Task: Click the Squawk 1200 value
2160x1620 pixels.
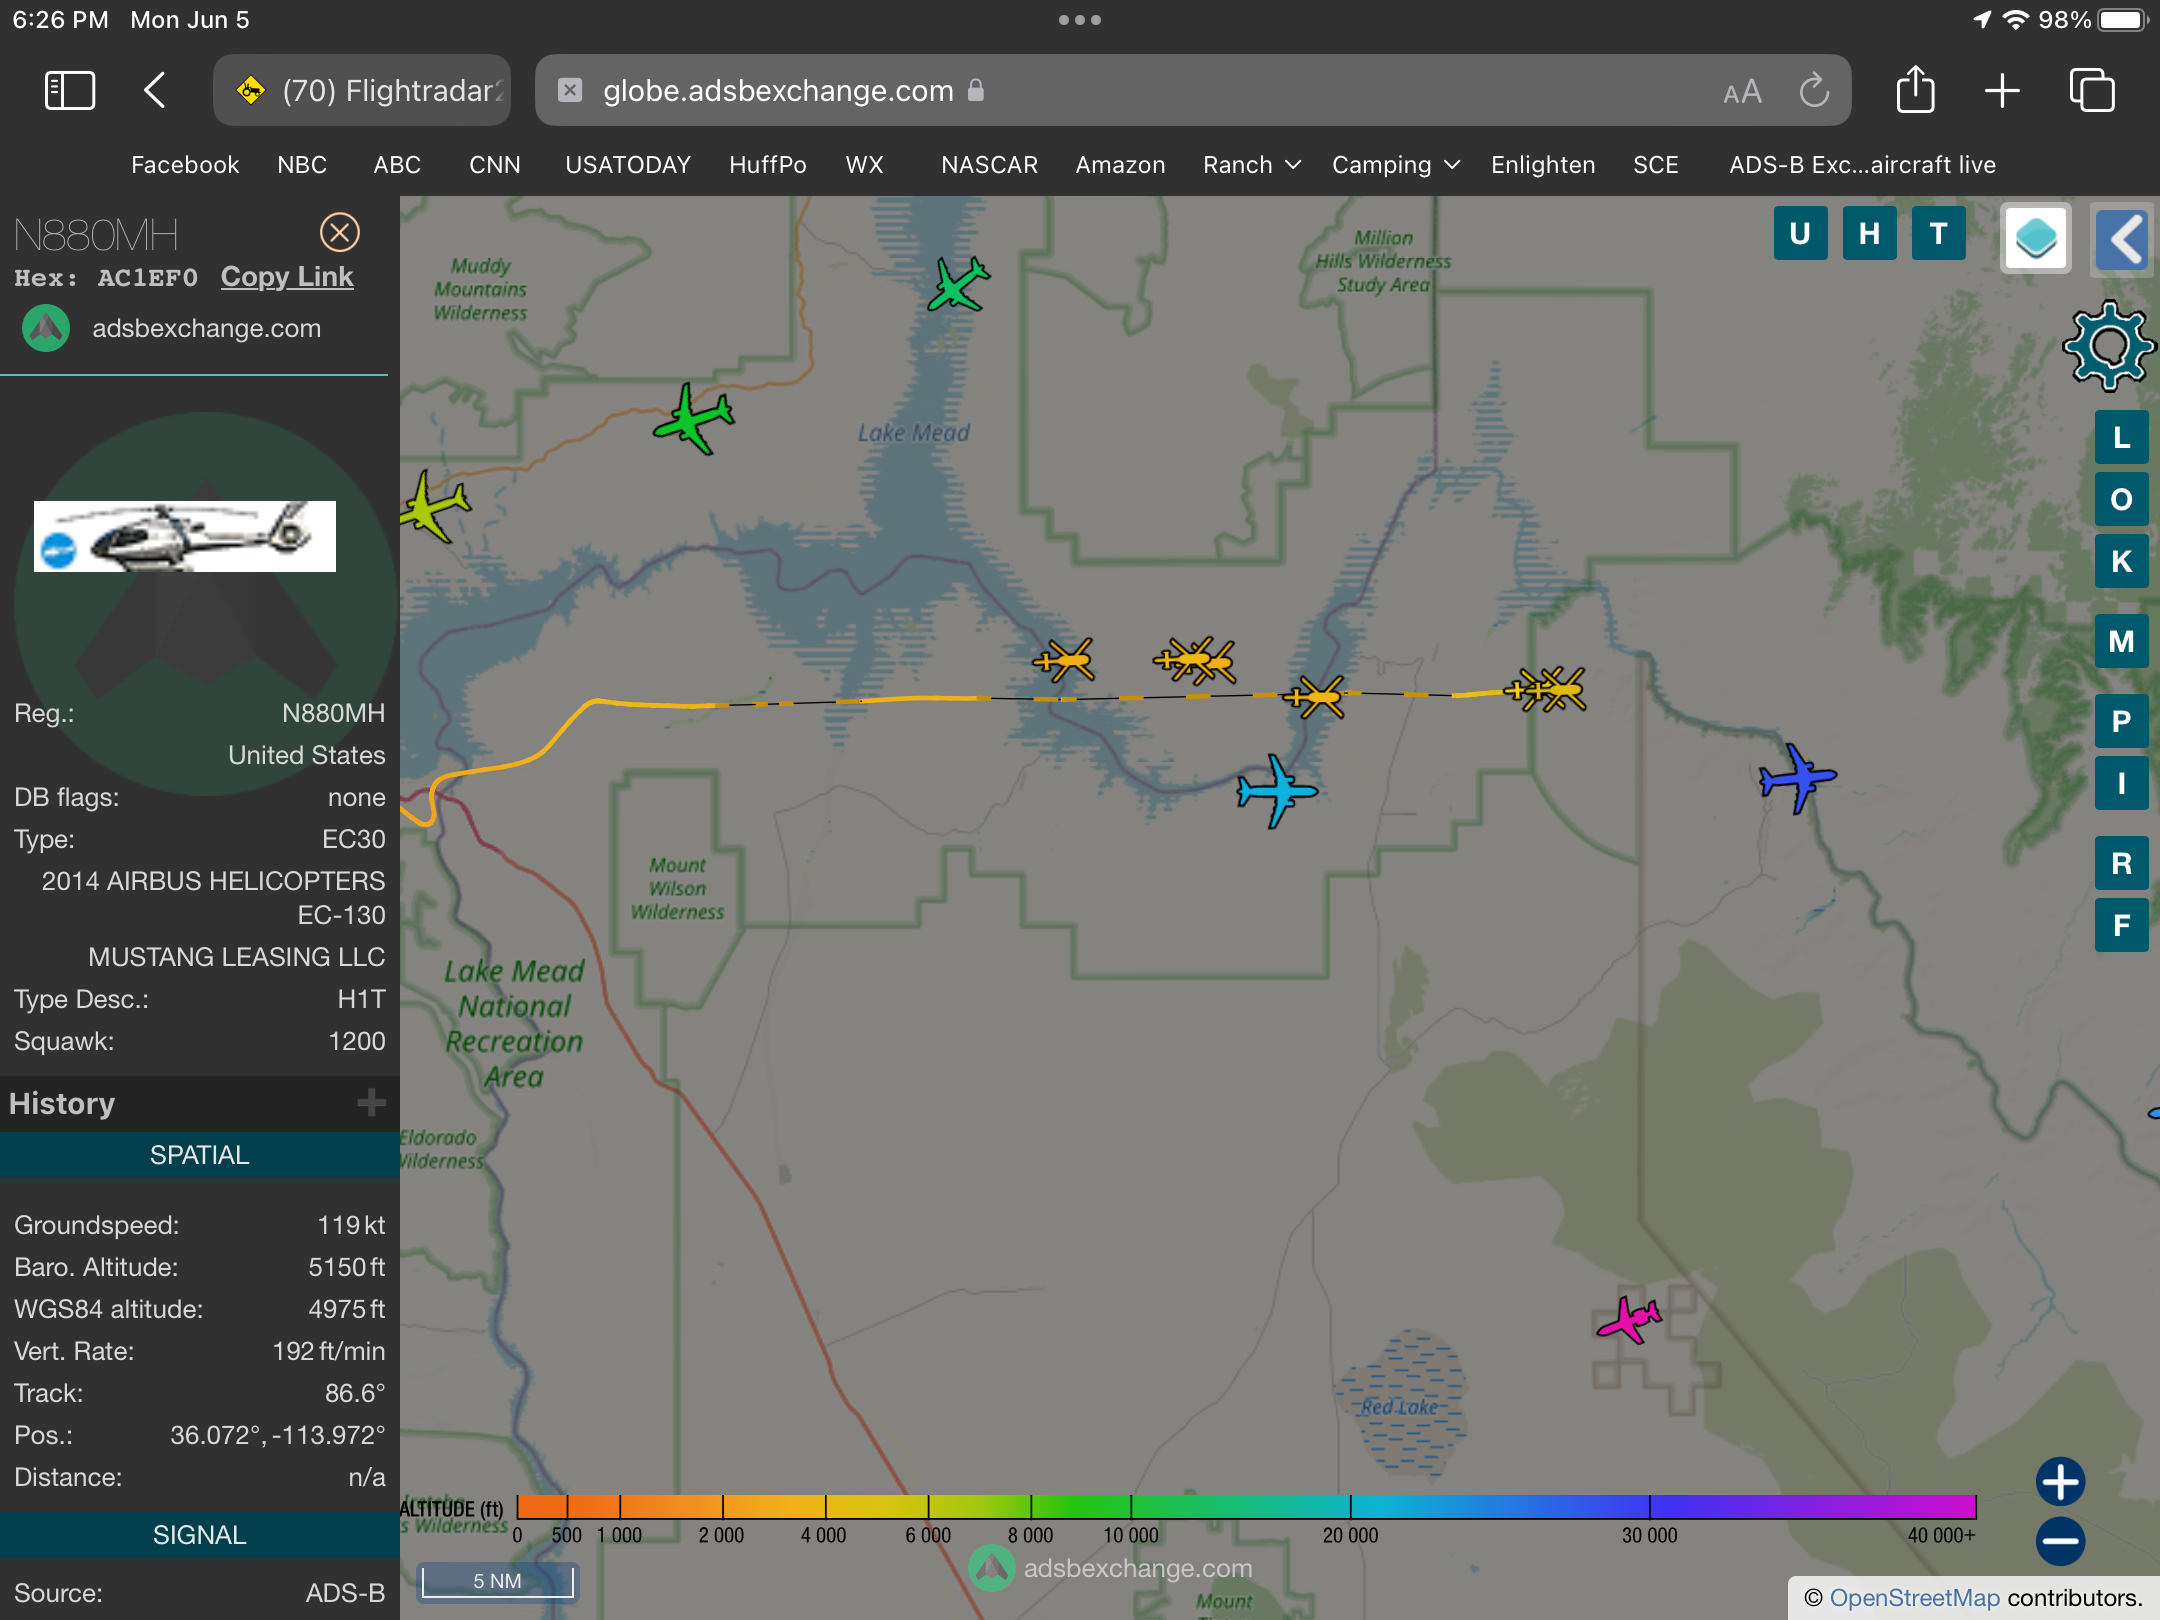Action: click(357, 1041)
